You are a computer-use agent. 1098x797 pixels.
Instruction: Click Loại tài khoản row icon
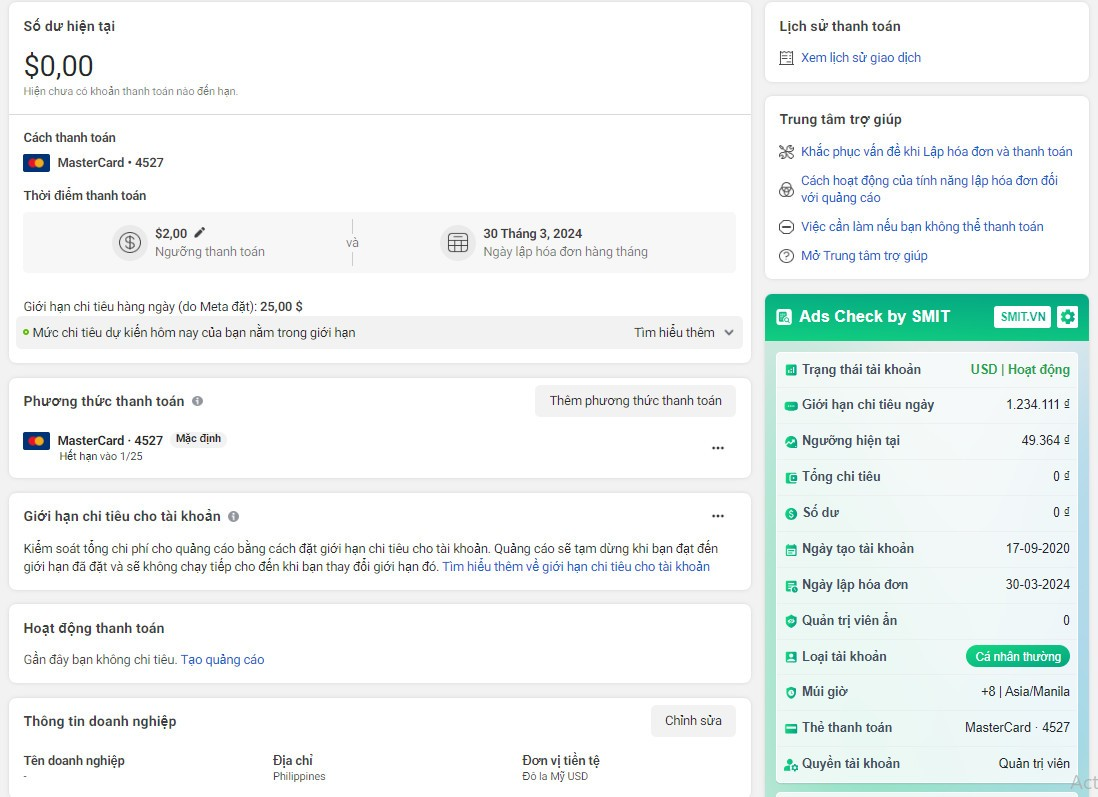coord(791,657)
